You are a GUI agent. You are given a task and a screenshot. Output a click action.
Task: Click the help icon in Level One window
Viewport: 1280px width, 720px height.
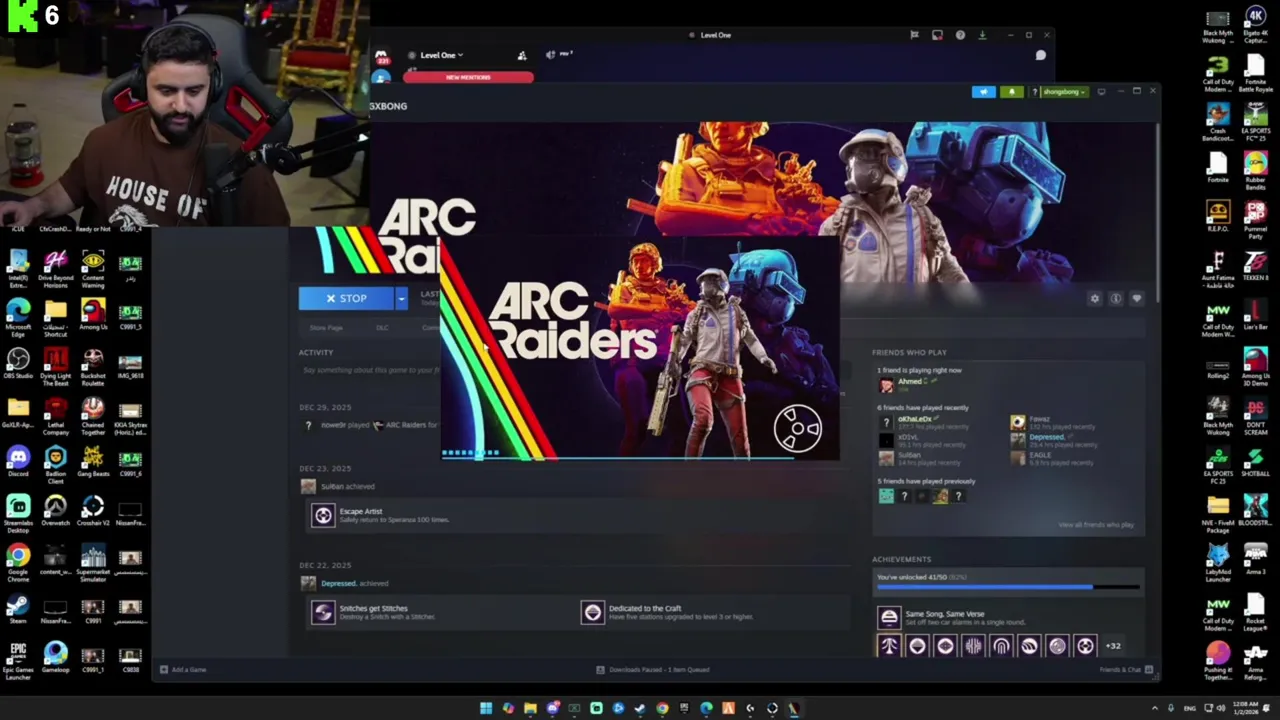pyautogui.click(x=960, y=35)
